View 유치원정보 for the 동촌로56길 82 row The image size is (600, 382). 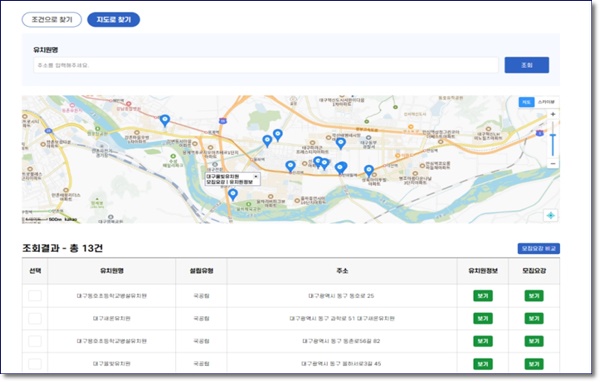click(483, 341)
